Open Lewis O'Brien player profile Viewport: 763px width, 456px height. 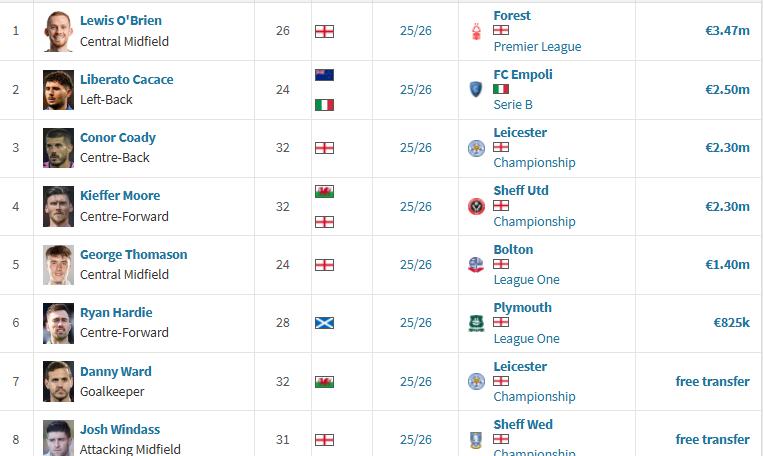pos(121,20)
